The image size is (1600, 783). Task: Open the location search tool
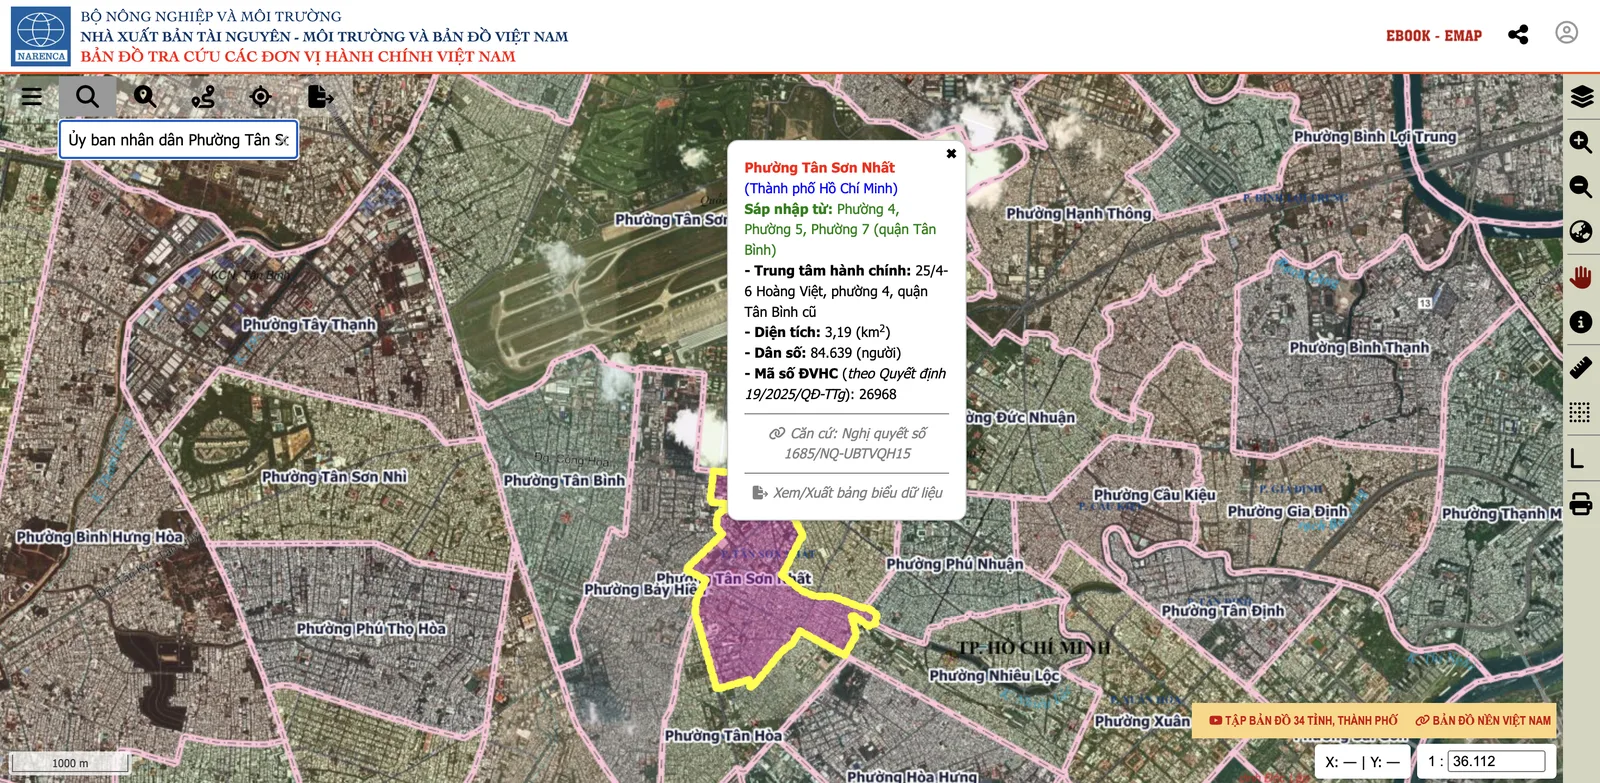(145, 97)
